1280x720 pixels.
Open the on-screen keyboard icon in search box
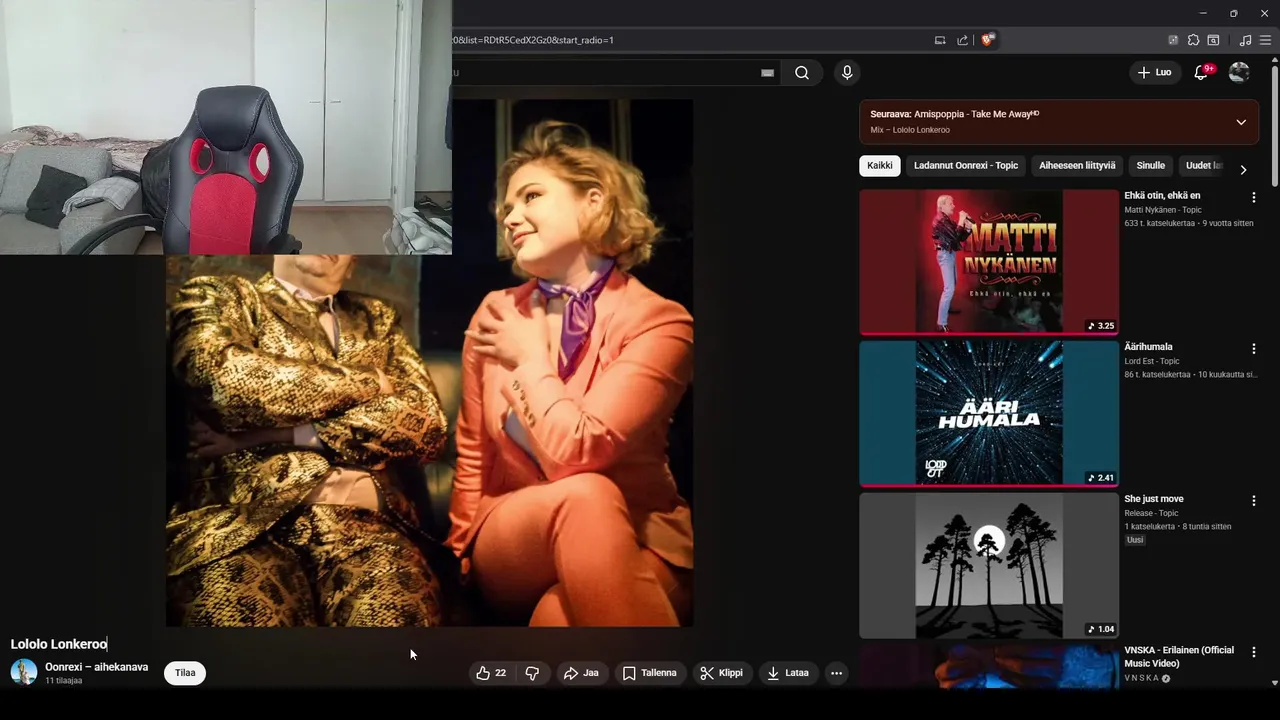click(x=767, y=73)
